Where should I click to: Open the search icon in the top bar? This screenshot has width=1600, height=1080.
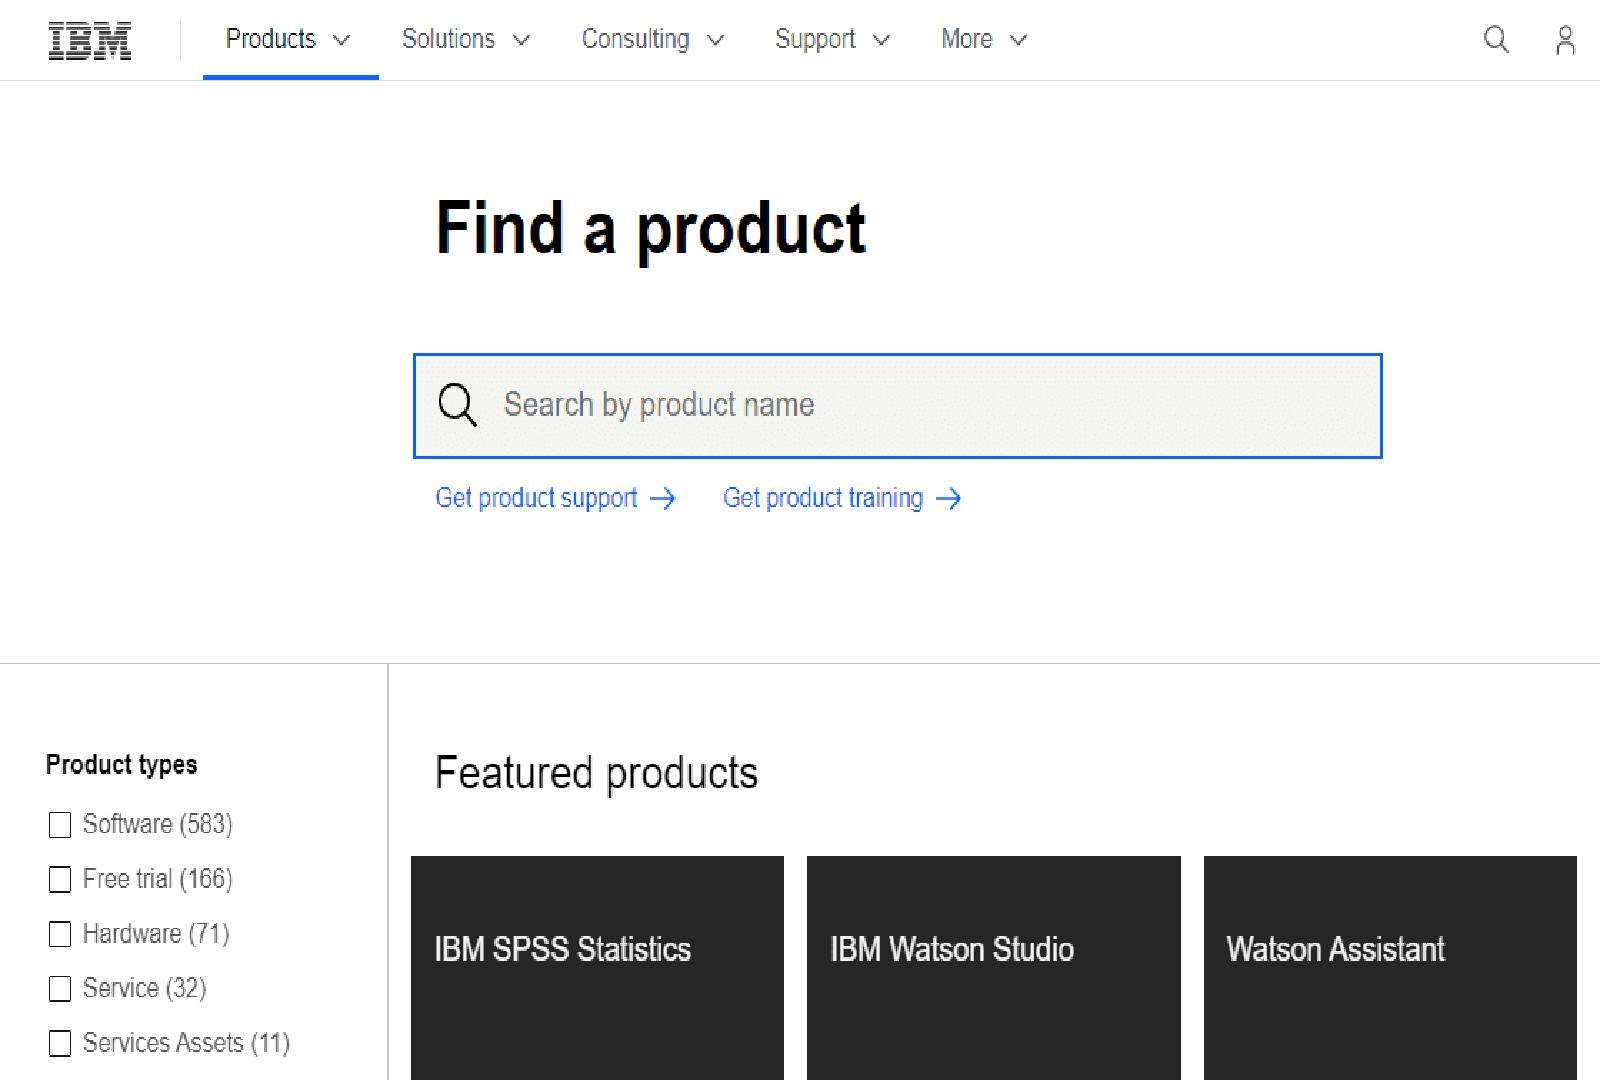(1495, 39)
